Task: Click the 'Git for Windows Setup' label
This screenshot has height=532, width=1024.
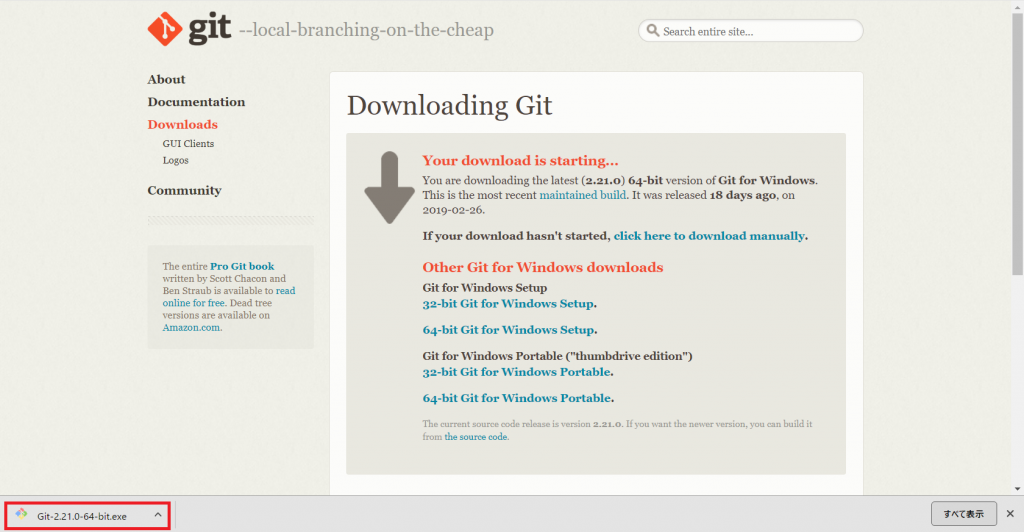Action: pyautogui.click(x=485, y=288)
